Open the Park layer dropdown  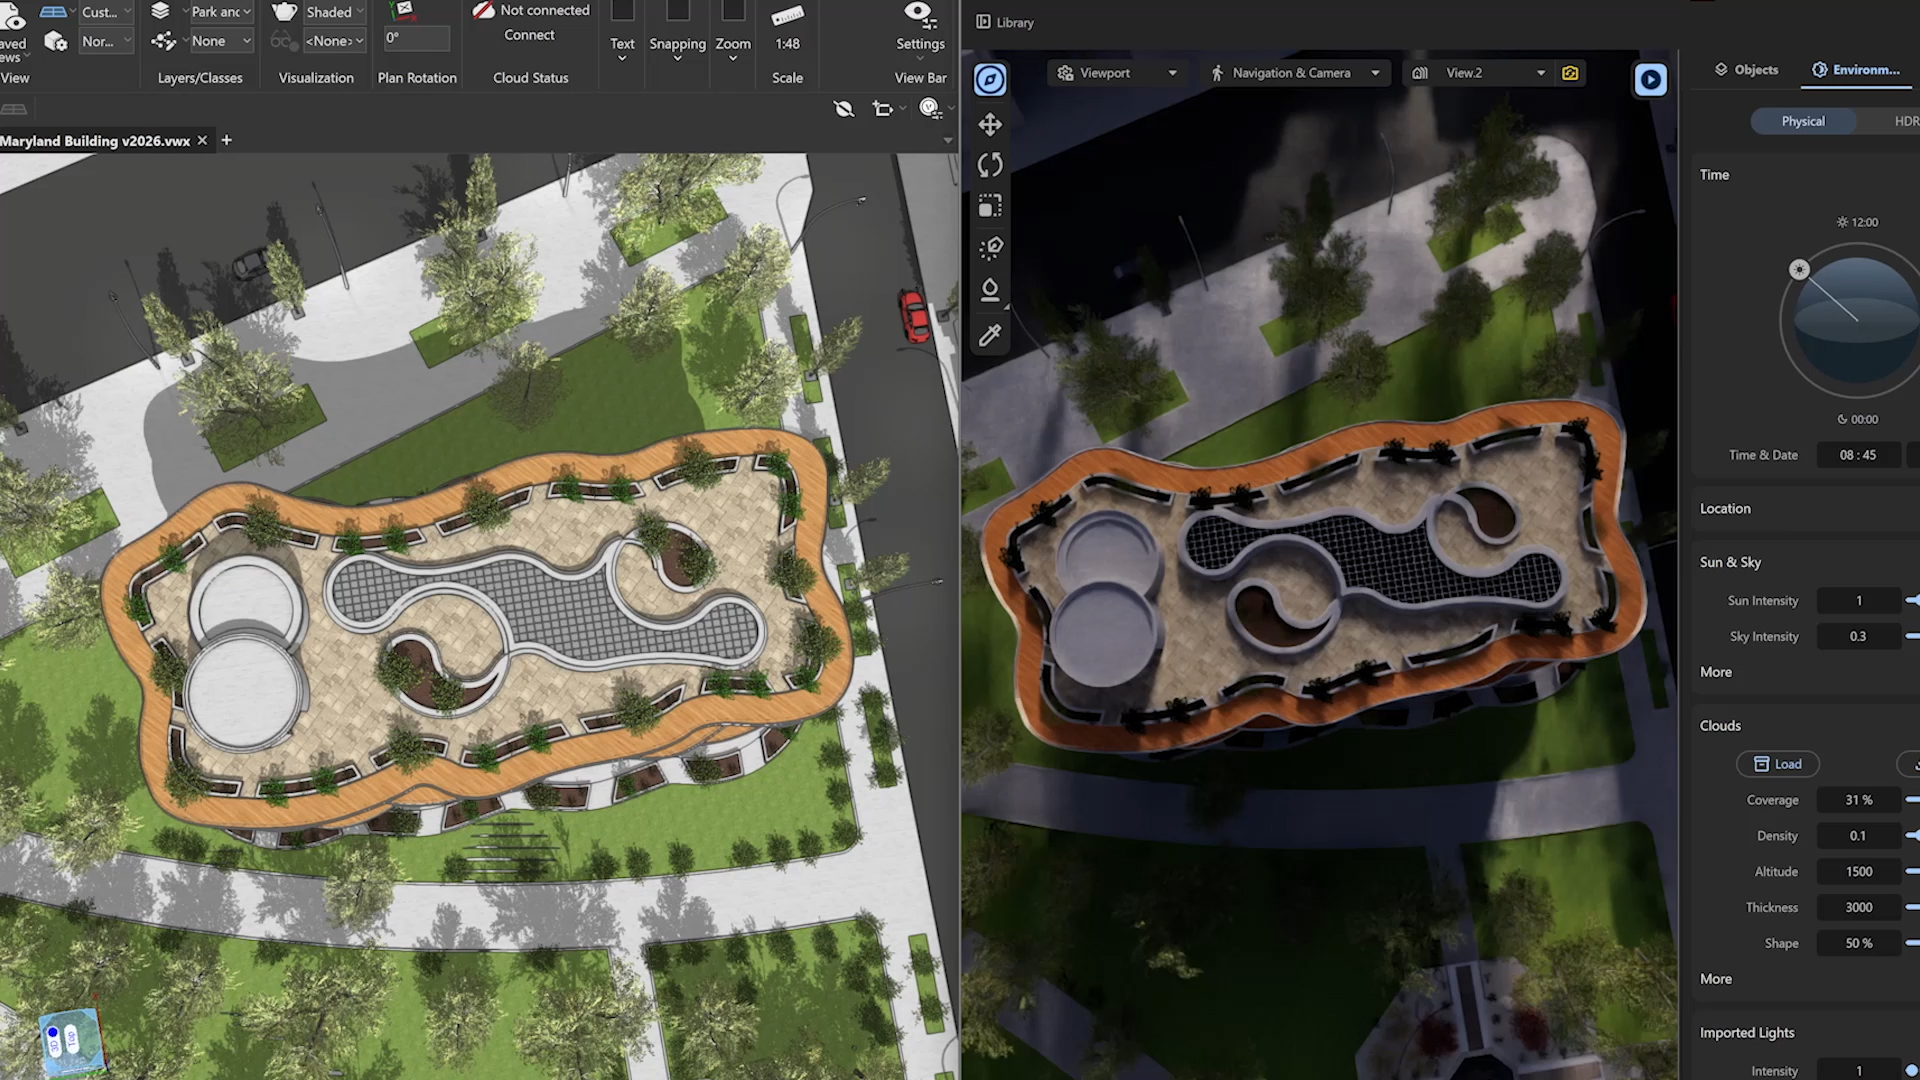coord(221,12)
